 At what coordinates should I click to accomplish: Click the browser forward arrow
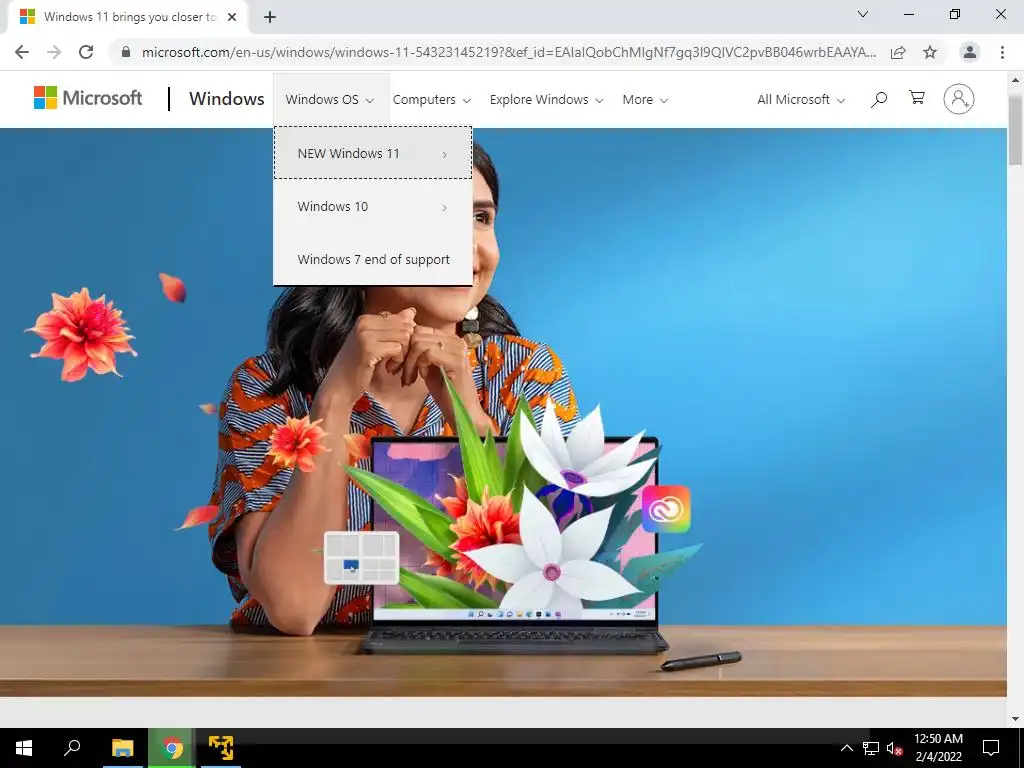(54, 52)
